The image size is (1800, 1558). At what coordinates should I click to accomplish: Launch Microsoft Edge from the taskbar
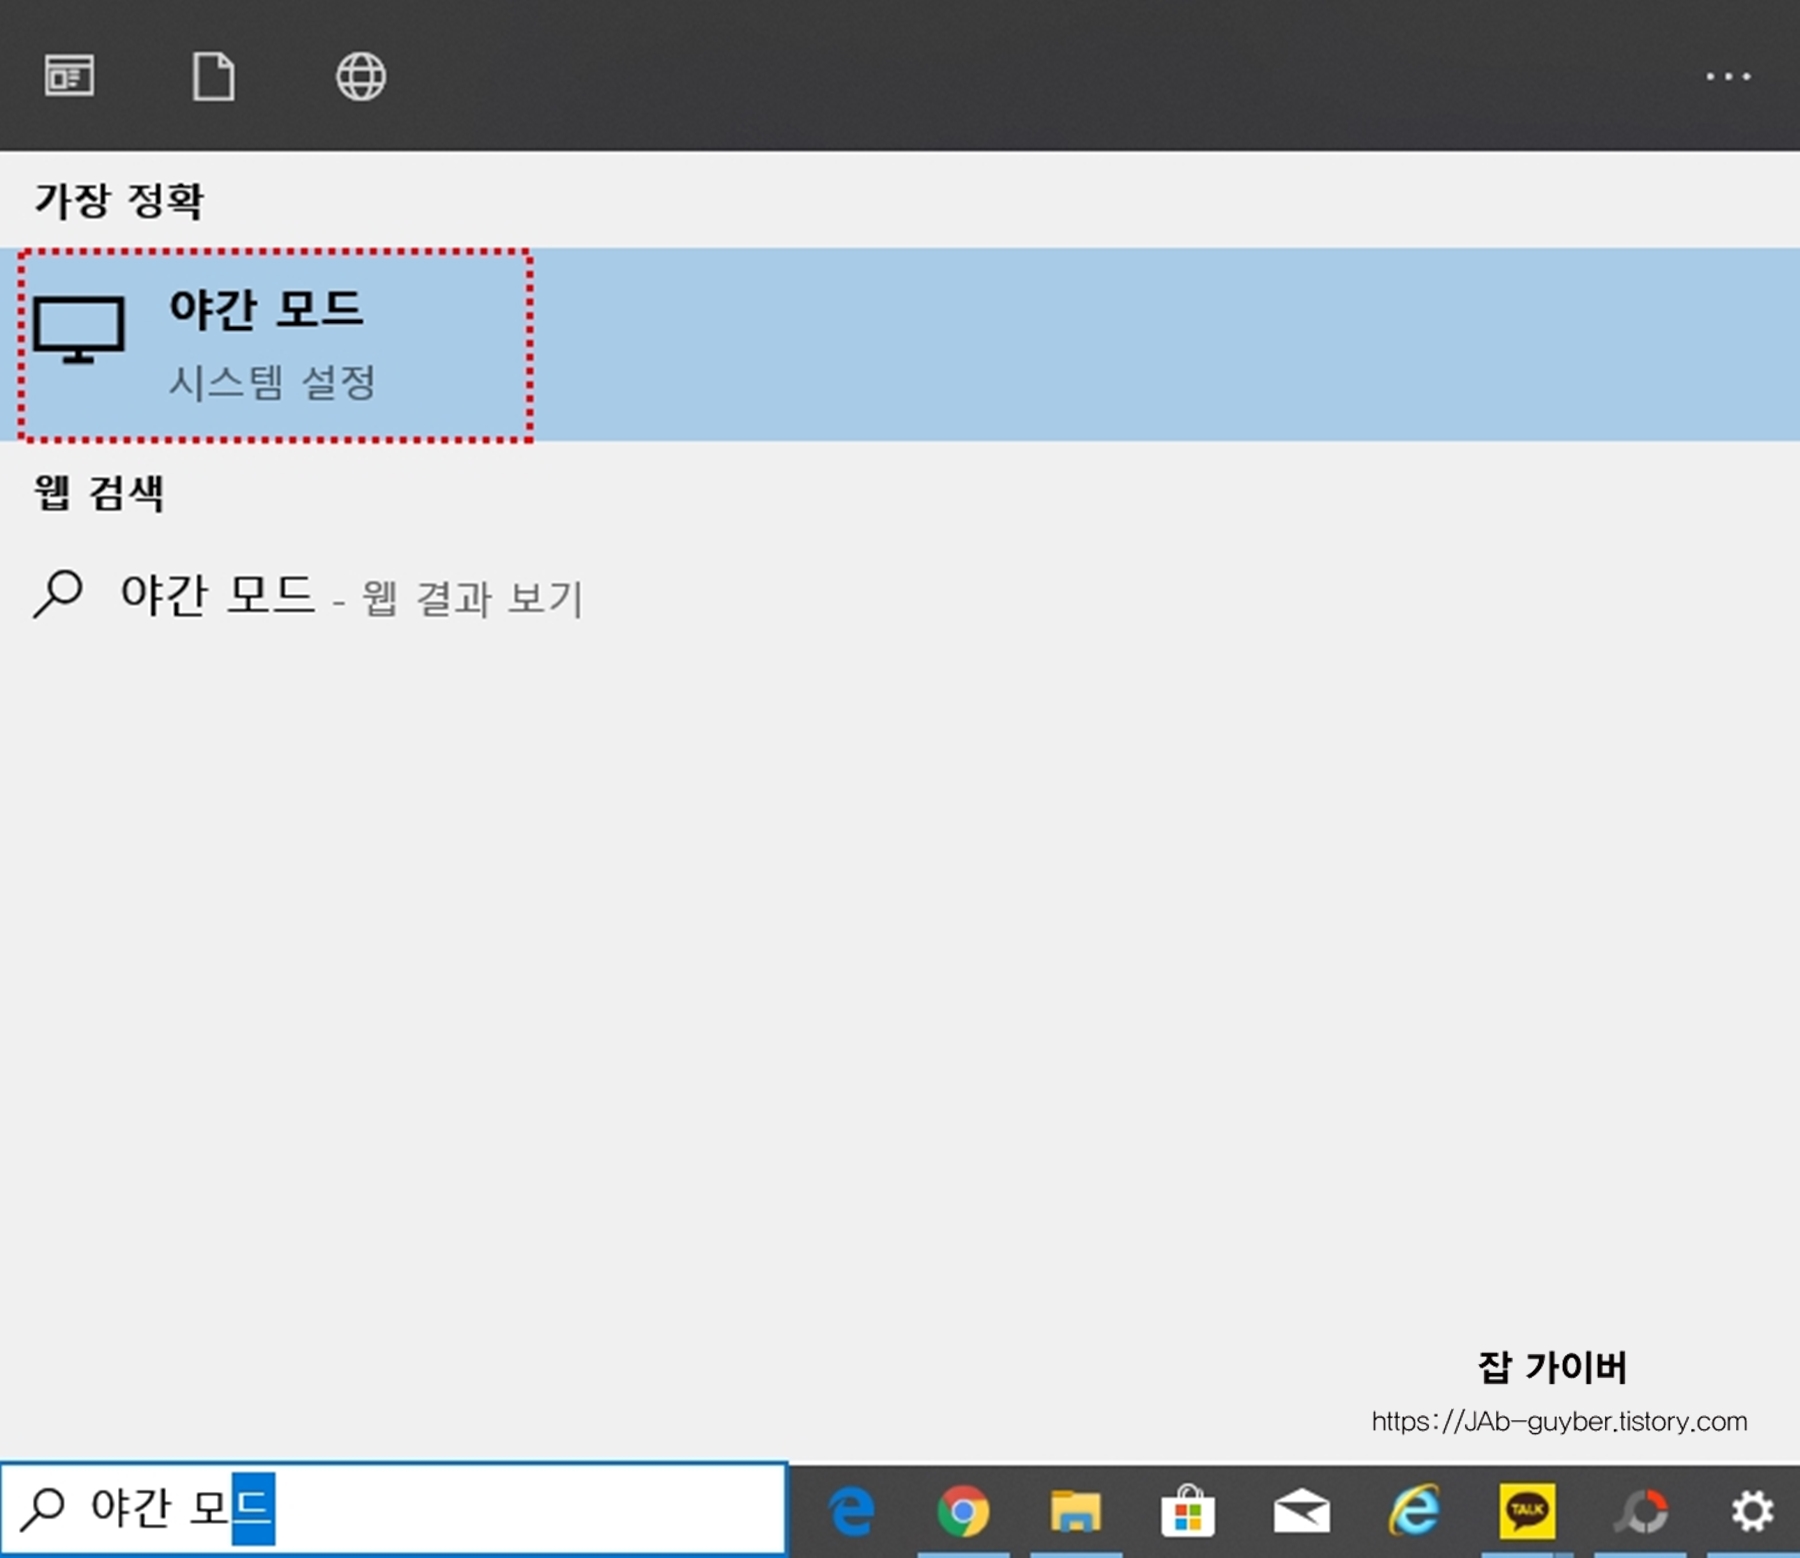coord(851,1513)
